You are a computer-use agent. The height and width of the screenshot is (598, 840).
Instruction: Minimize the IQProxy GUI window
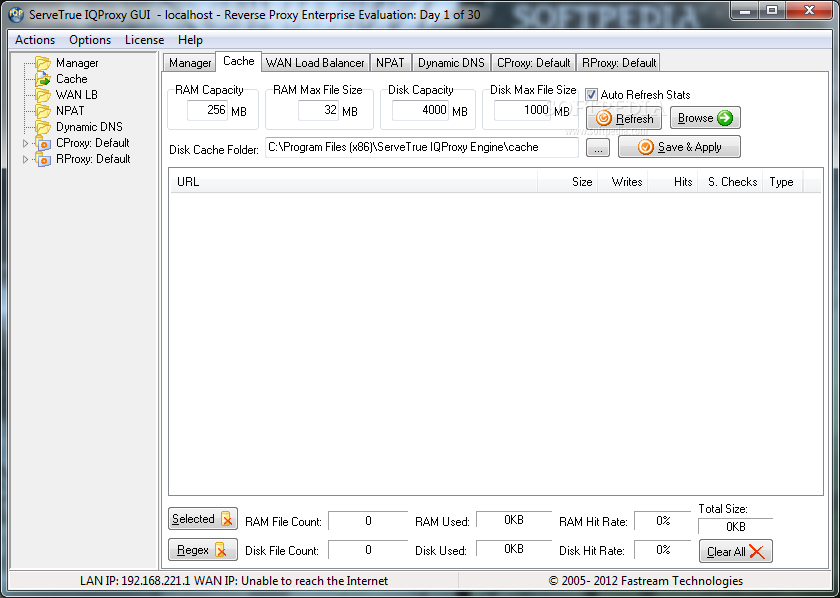(745, 10)
